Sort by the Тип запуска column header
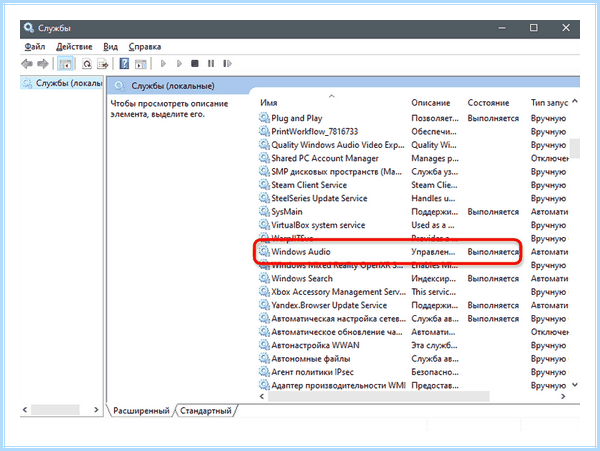This screenshot has width=600, height=451. click(549, 103)
